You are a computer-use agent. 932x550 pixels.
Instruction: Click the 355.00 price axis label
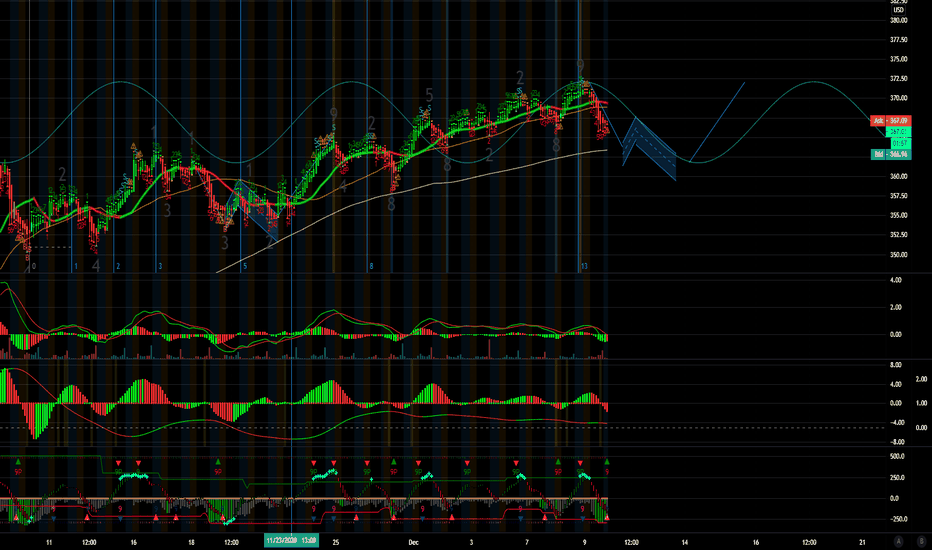coord(898,216)
